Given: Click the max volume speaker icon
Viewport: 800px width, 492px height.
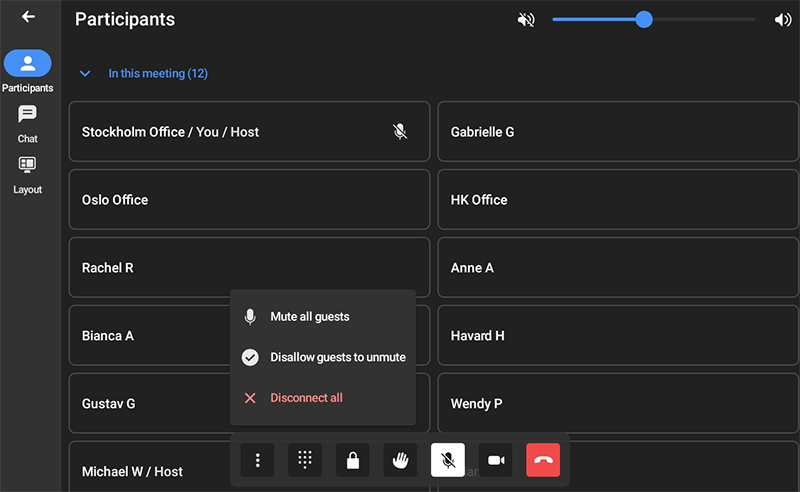Looking at the screenshot, I should [x=782, y=20].
